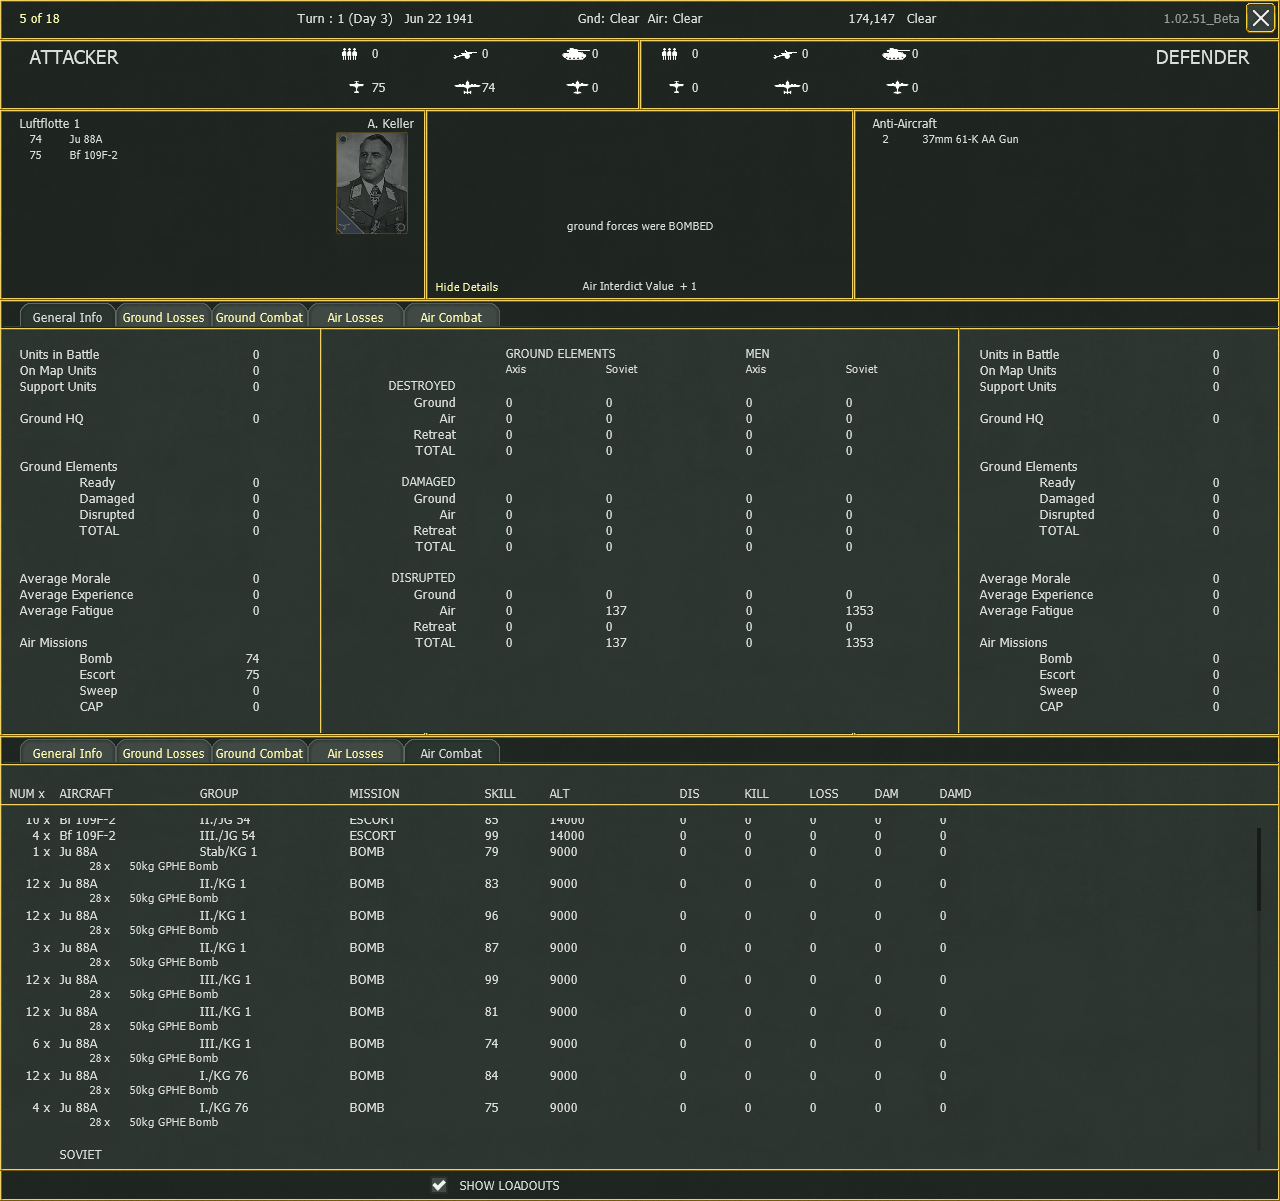The image size is (1280, 1201).
Task: Click the attacker's bomber icon beside 74
Action: coord(467,88)
